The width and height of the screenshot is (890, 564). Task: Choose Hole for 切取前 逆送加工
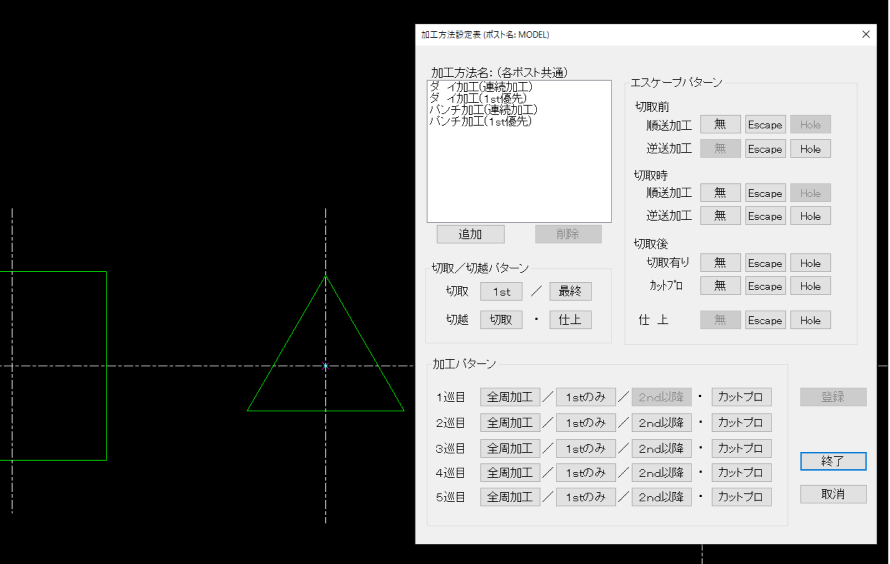(810, 149)
